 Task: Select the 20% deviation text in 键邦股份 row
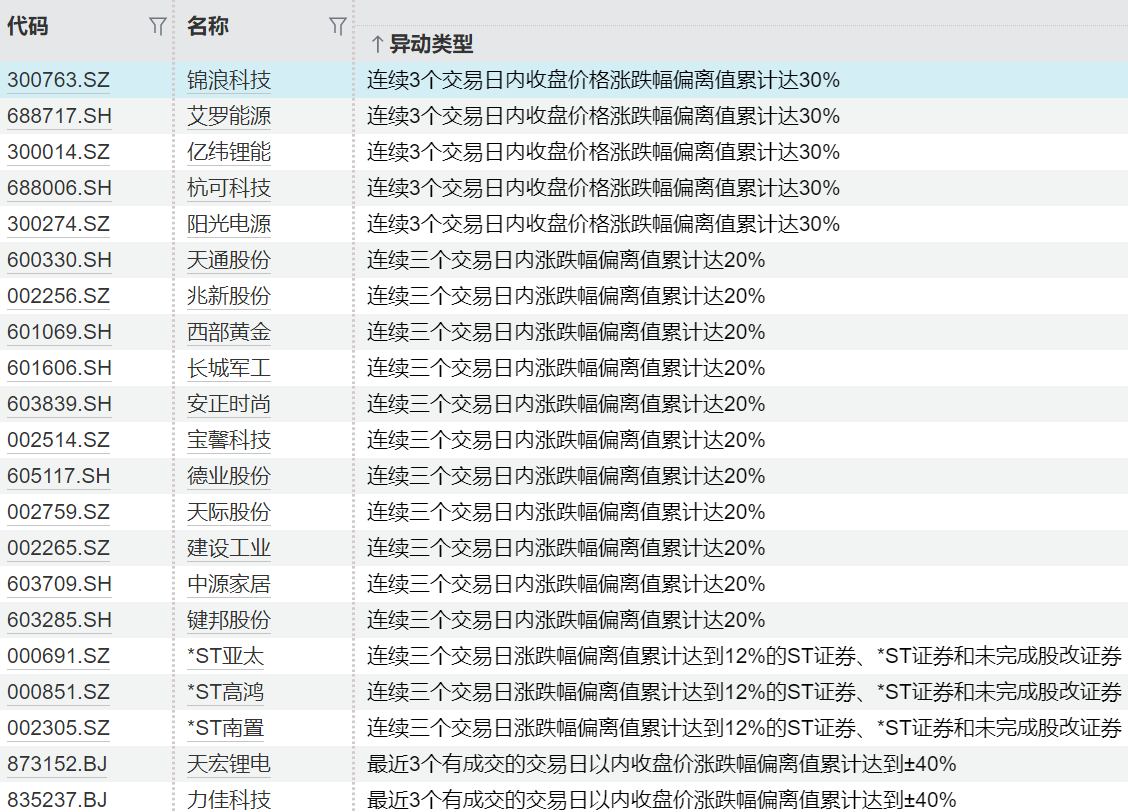click(566, 619)
